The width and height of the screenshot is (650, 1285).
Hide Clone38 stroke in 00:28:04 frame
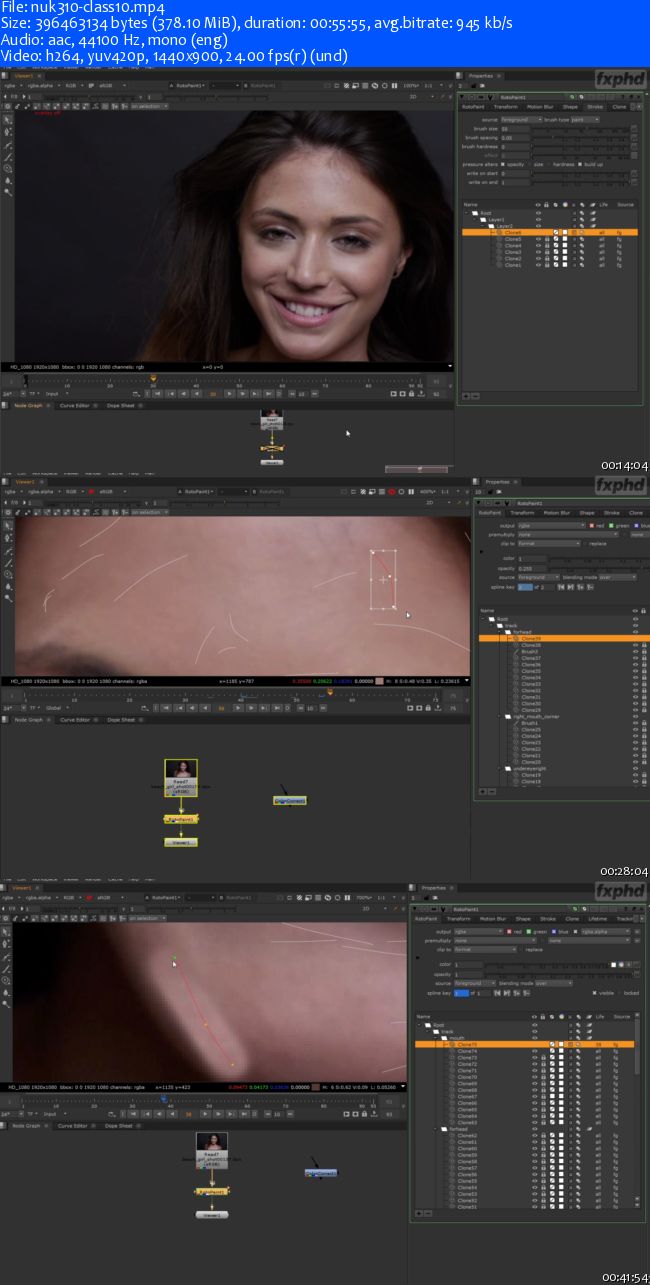[x=635, y=645]
